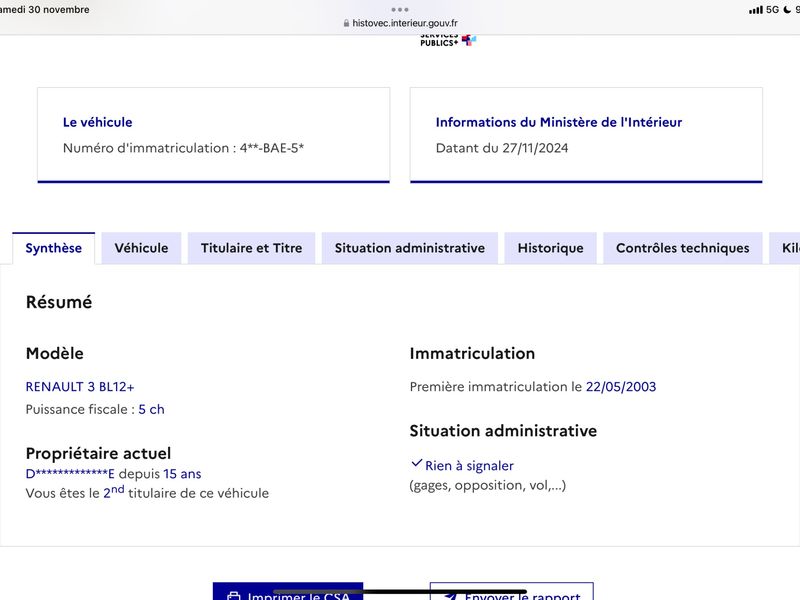Go to the Historique tab

[551, 248]
